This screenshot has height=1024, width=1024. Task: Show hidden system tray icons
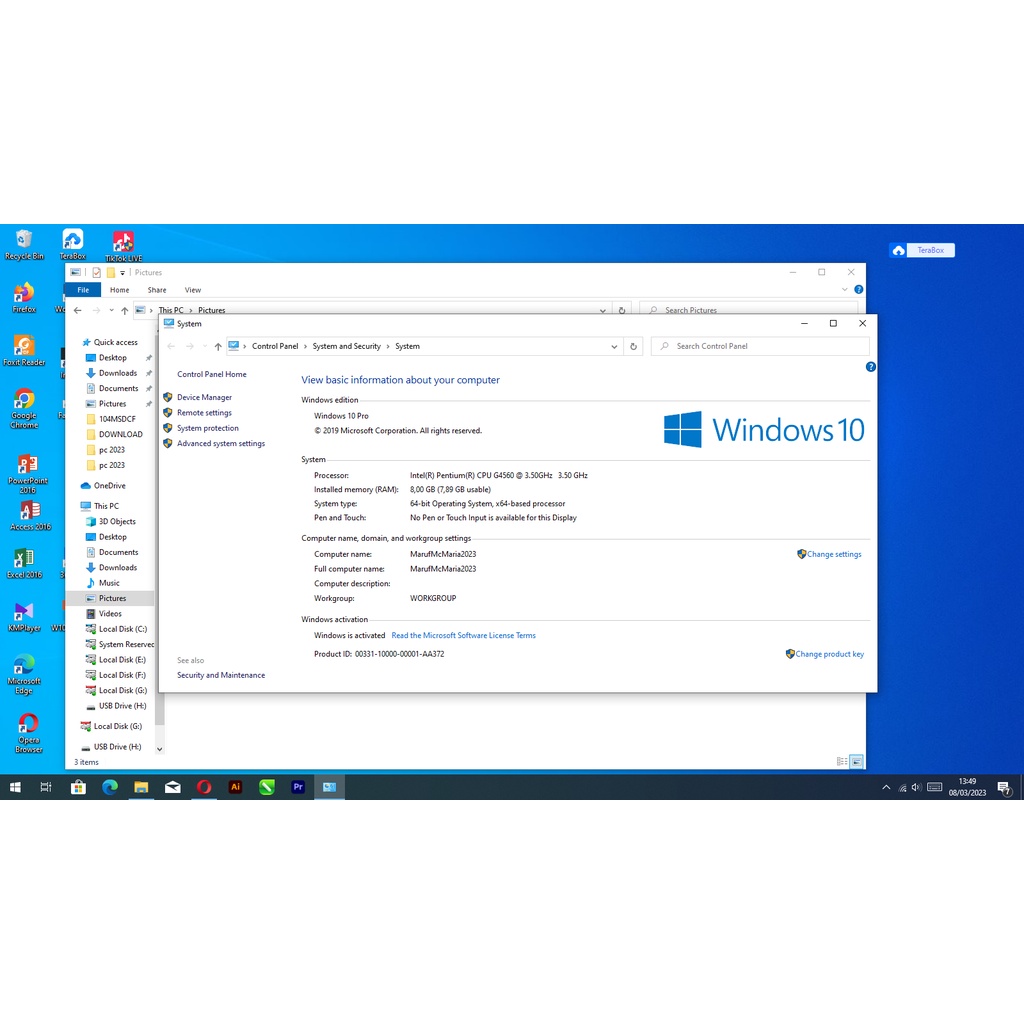pyautogui.click(x=886, y=787)
